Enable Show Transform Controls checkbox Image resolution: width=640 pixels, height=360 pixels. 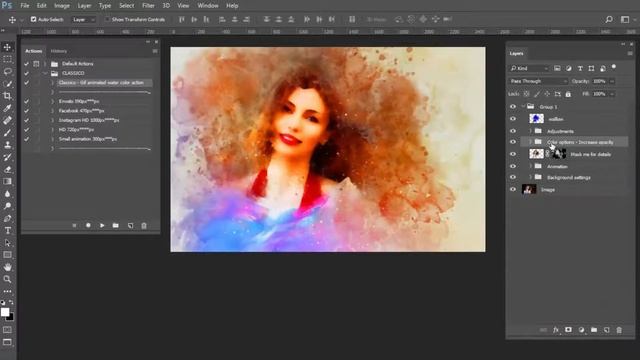click(x=107, y=19)
